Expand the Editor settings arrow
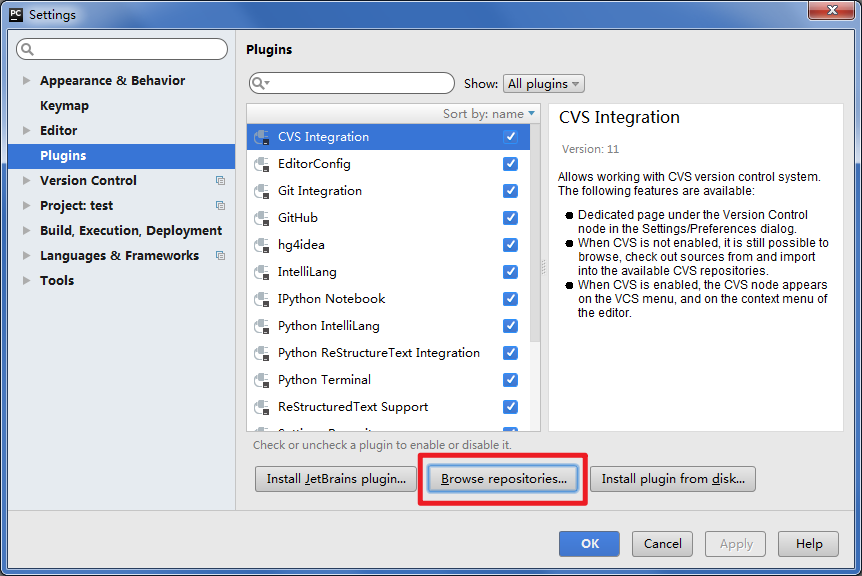Viewport: 862px width, 576px height. pyautogui.click(x=26, y=130)
